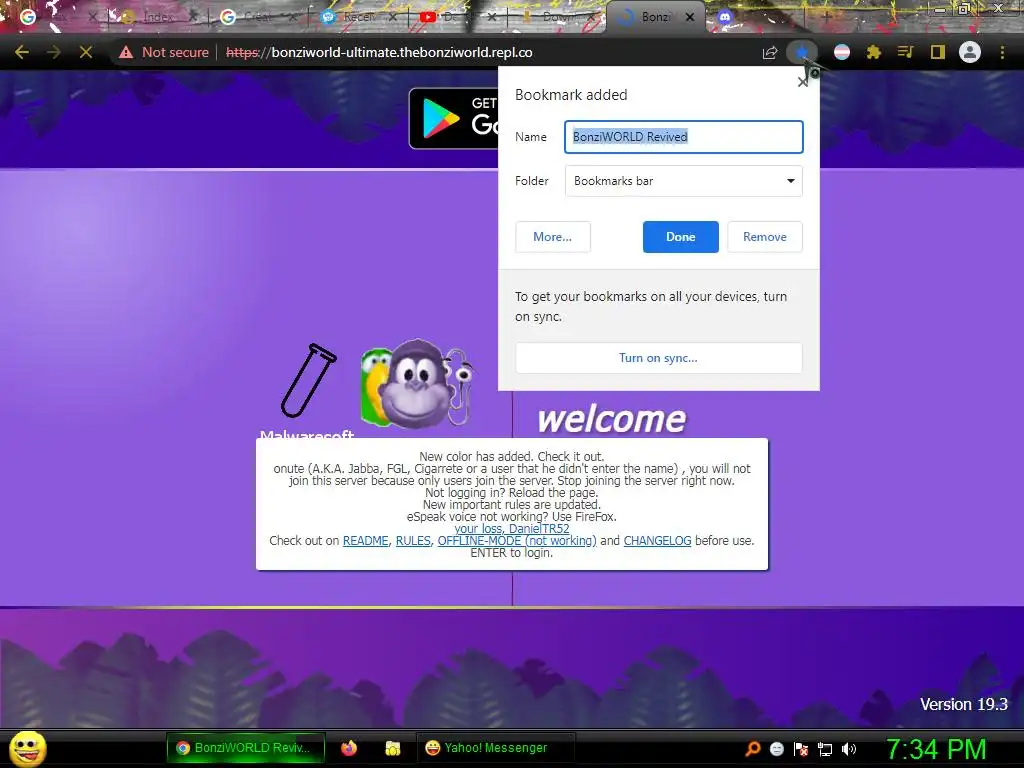This screenshot has height=768, width=1024.
Task: Open the volume speaker tray icon
Action: 849,749
